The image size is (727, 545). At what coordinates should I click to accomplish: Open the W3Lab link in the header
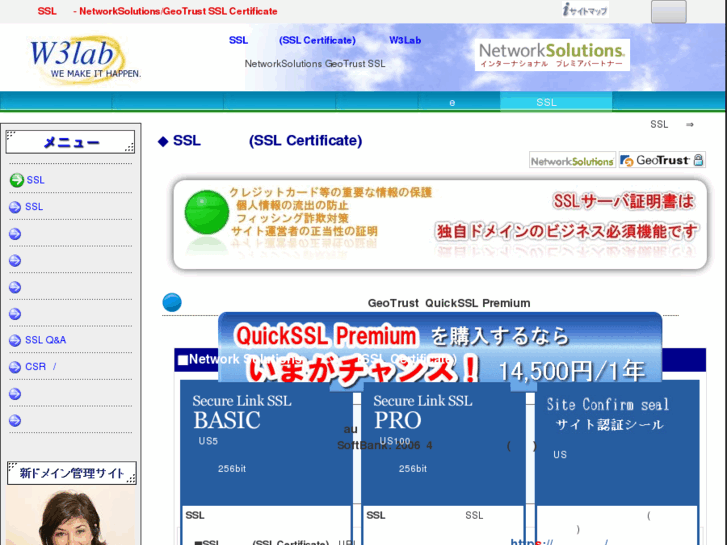tap(405, 40)
